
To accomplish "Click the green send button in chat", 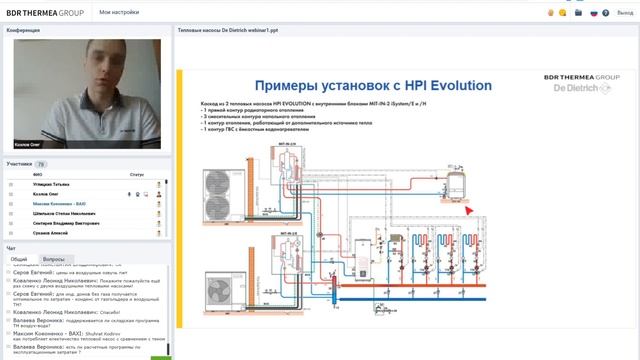I will [x=161, y=358].
